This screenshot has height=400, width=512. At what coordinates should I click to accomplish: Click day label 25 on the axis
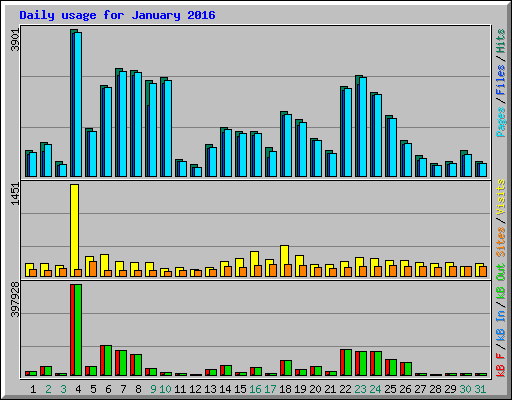coord(390,389)
